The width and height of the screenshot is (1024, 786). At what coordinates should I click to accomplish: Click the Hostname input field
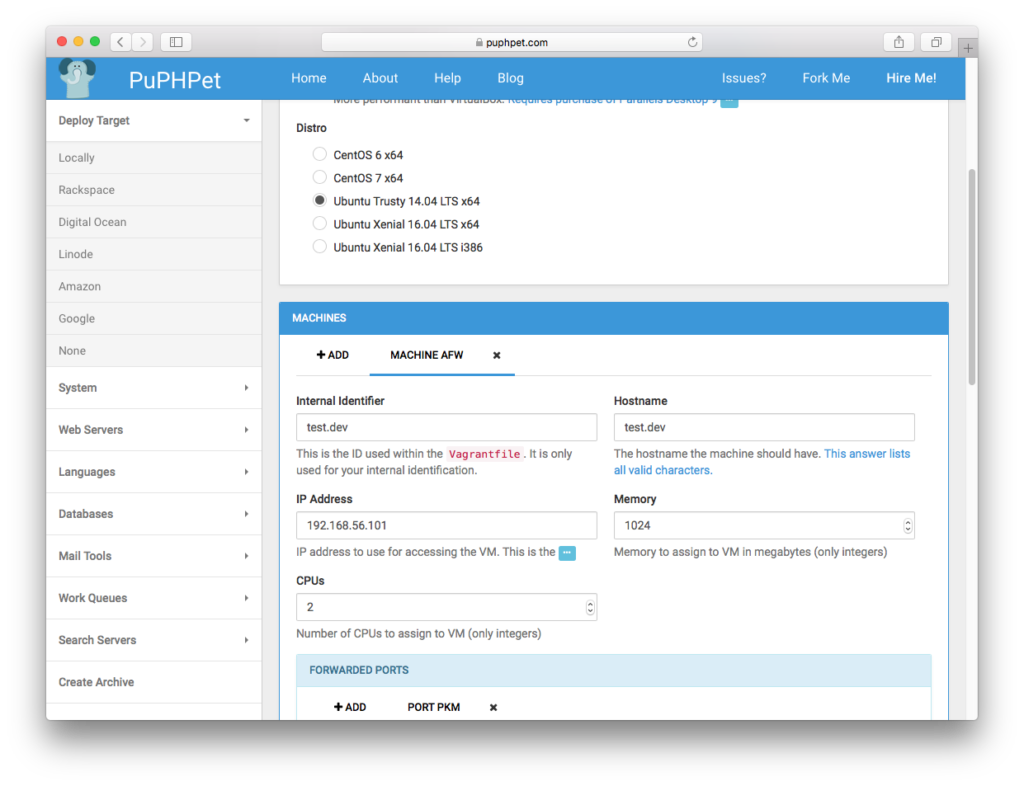coord(764,427)
